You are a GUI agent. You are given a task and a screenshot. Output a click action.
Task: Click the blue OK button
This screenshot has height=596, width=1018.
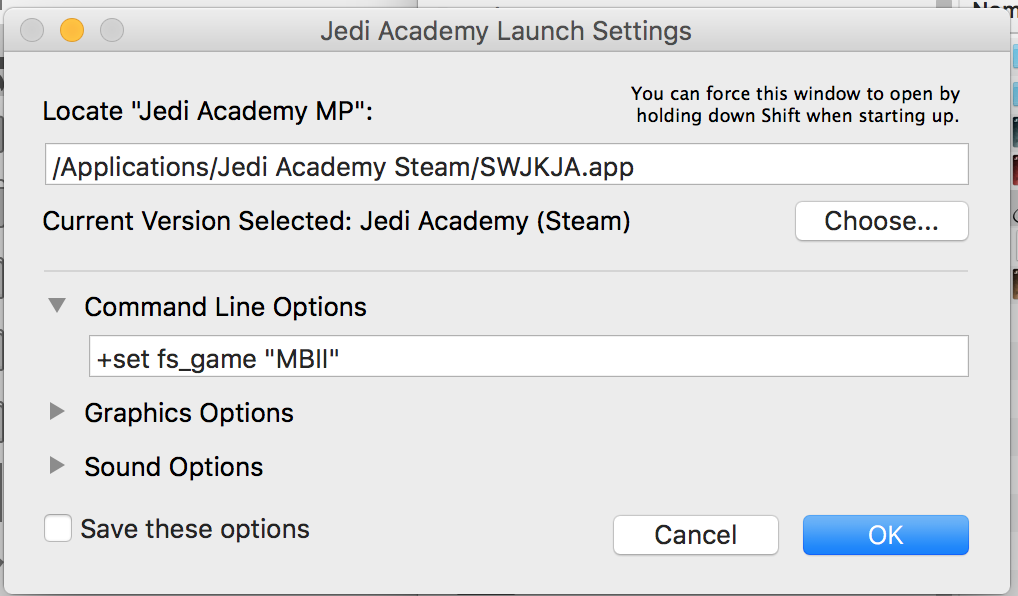click(x=885, y=535)
